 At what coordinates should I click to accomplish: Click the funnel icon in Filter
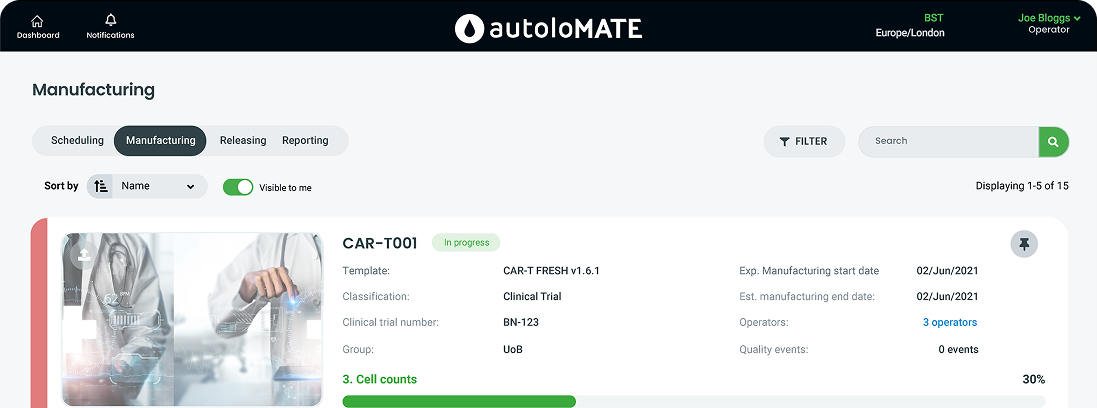pyautogui.click(x=784, y=142)
